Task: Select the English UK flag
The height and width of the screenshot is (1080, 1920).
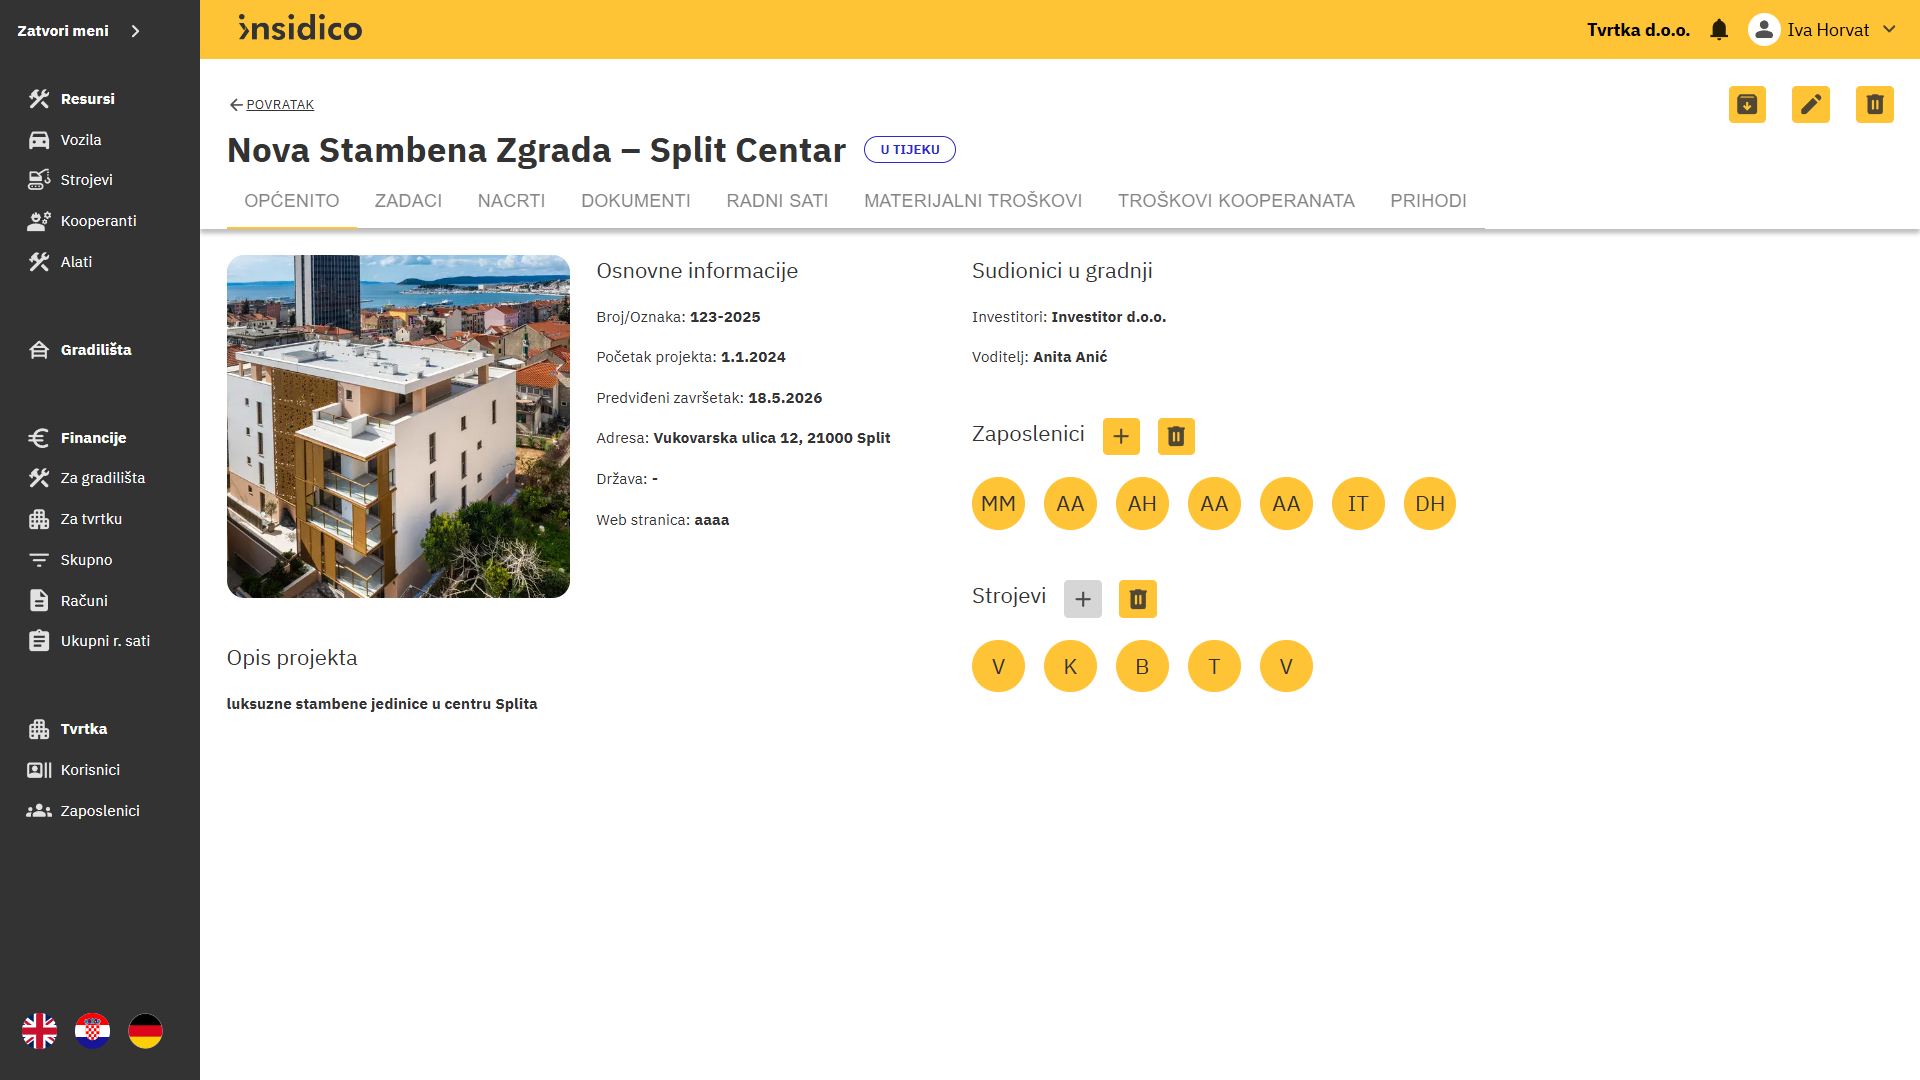Action: coord(40,1031)
